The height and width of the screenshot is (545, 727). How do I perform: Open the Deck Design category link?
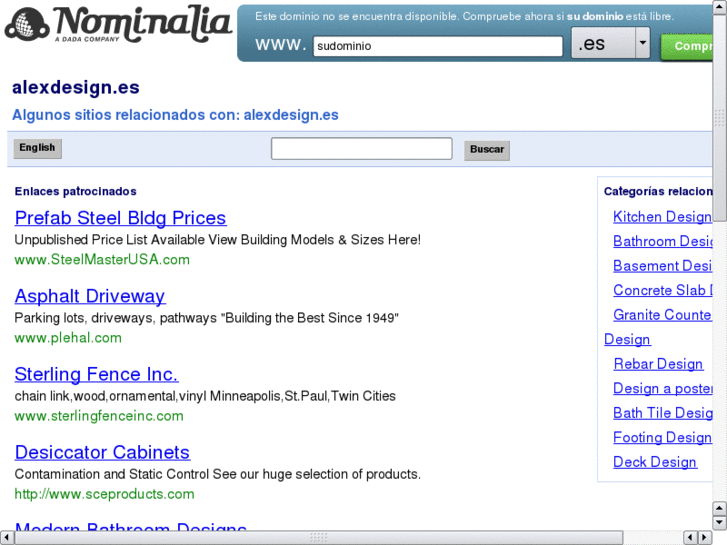655,462
